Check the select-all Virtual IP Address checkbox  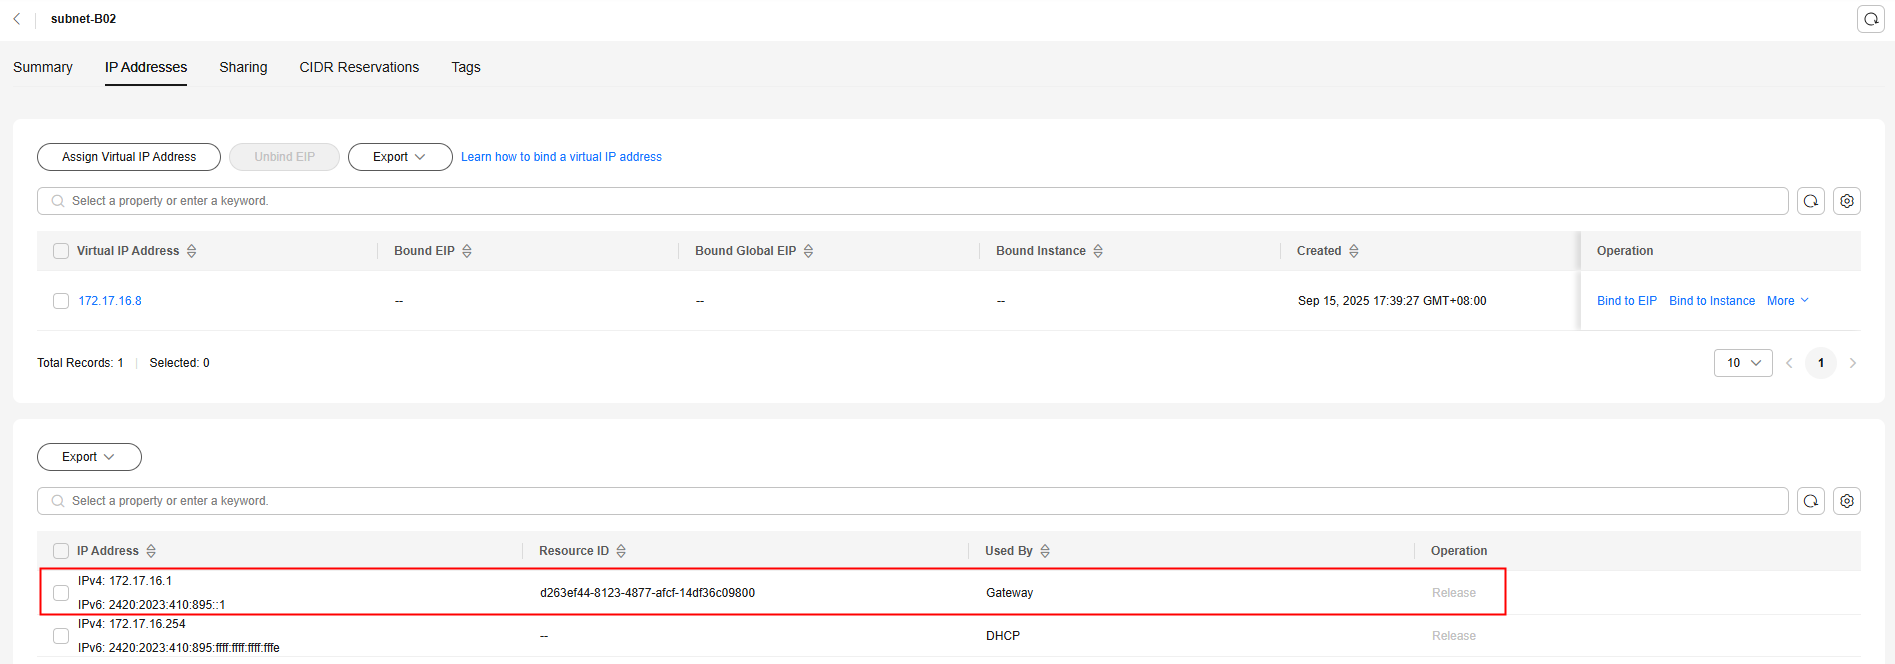point(61,251)
